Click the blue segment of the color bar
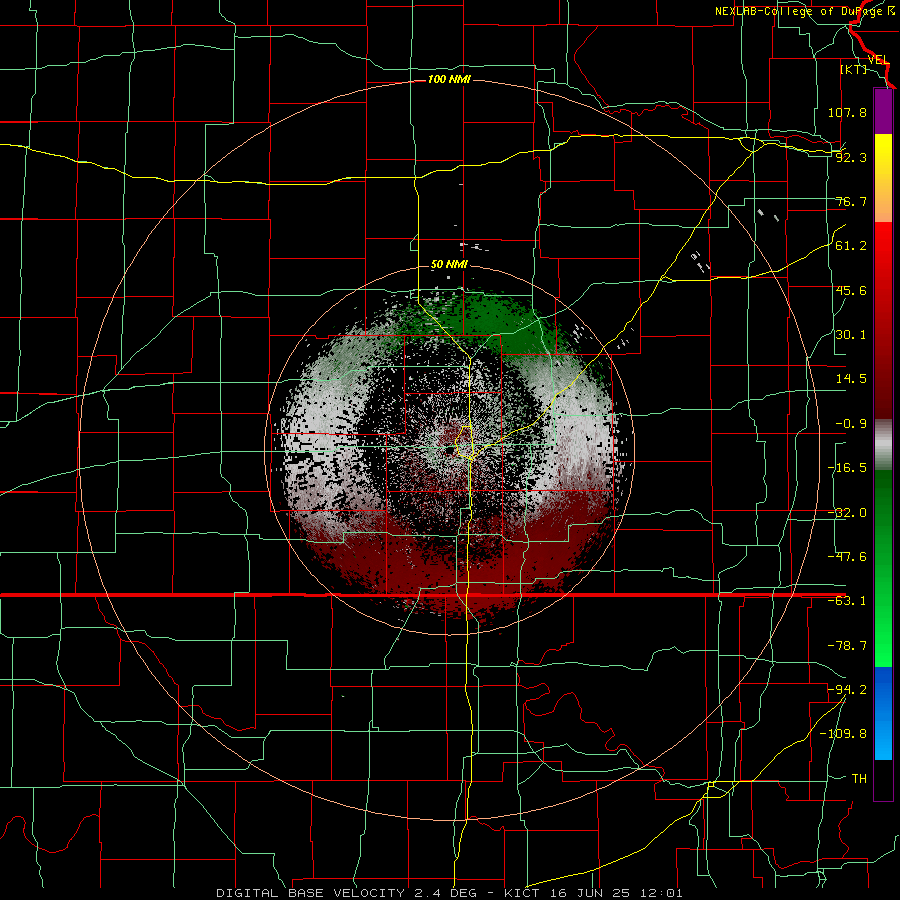The width and height of the screenshot is (900, 900). click(x=883, y=713)
